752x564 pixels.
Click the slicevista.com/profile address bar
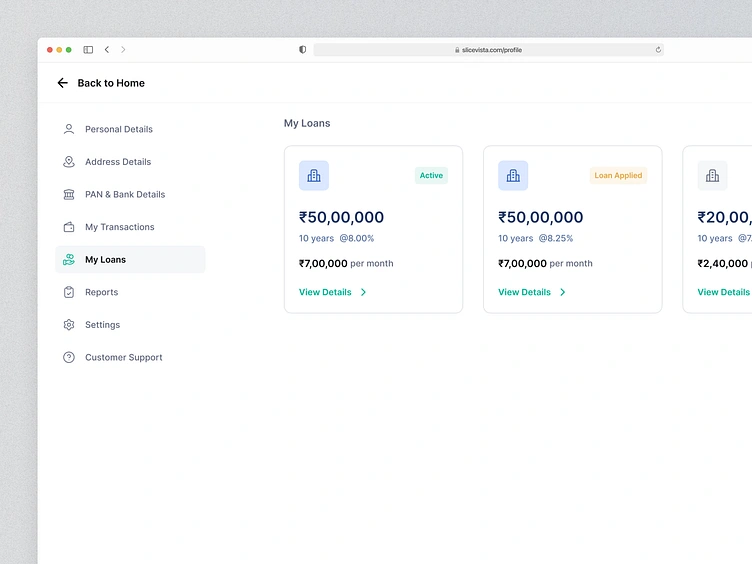pyautogui.click(x=489, y=50)
